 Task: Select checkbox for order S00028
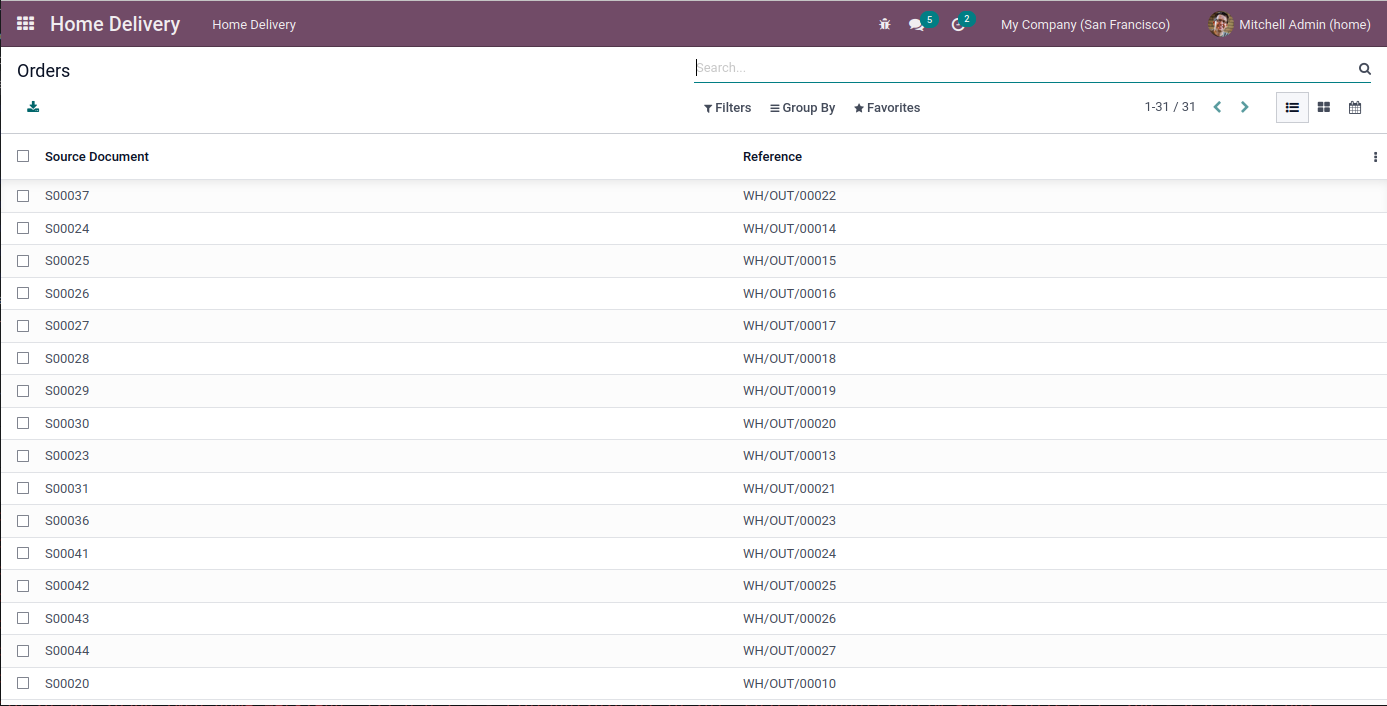pos(23,358)
